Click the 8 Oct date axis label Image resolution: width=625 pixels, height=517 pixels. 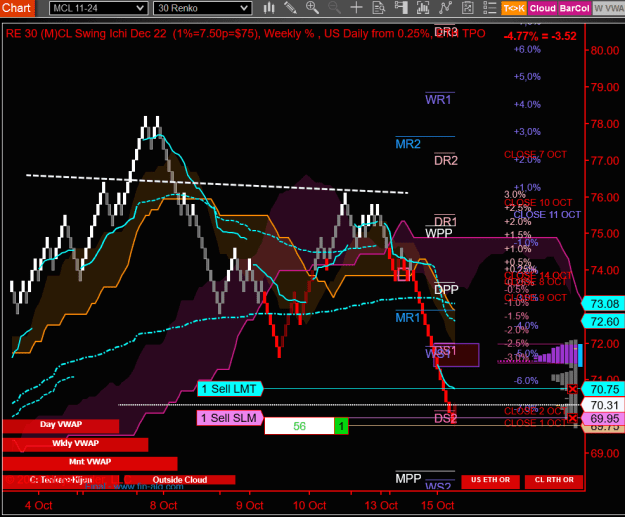point(163,505)
